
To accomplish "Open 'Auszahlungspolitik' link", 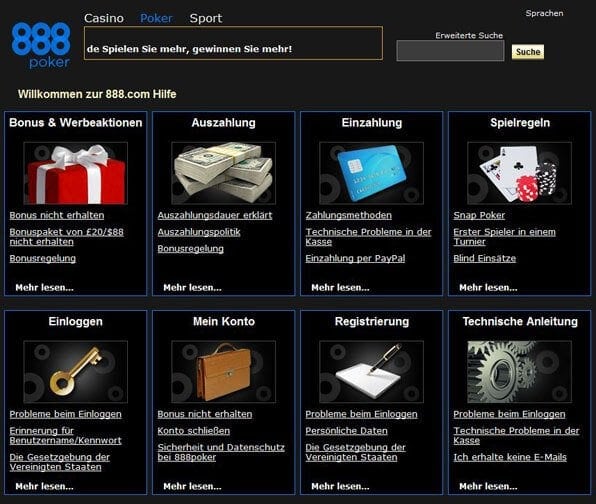I will 199,232.
